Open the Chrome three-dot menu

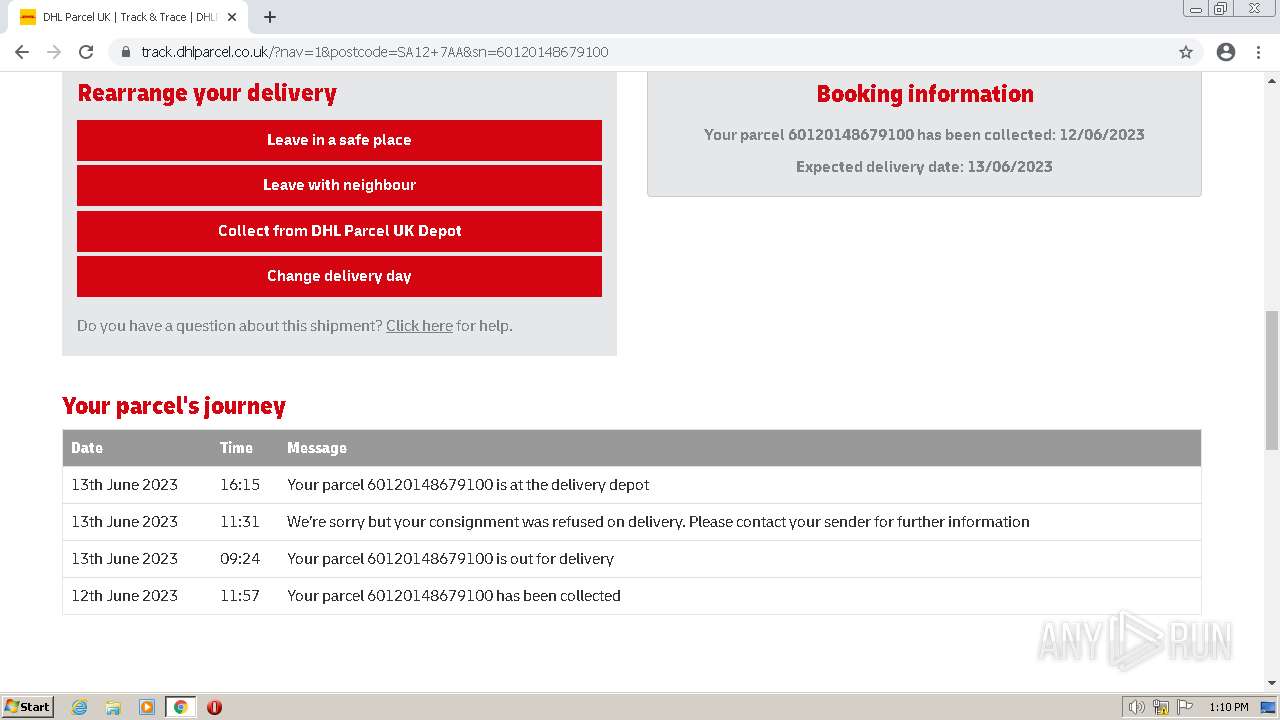[1259, 52]
